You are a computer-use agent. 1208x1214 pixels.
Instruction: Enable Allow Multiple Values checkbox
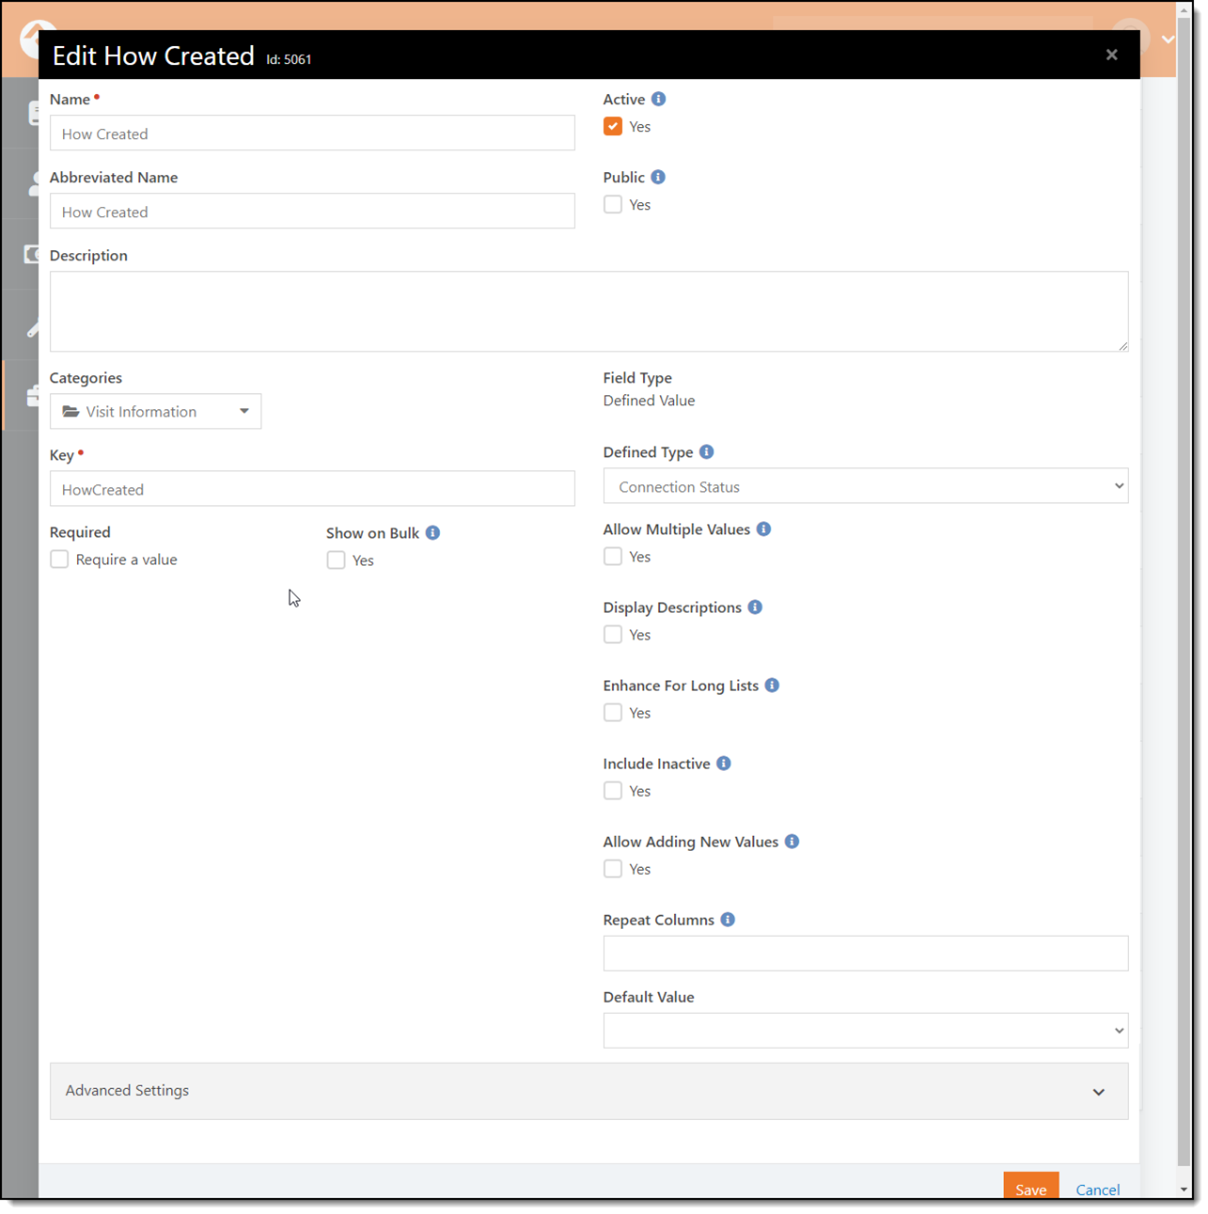click(x=613, y=556)
